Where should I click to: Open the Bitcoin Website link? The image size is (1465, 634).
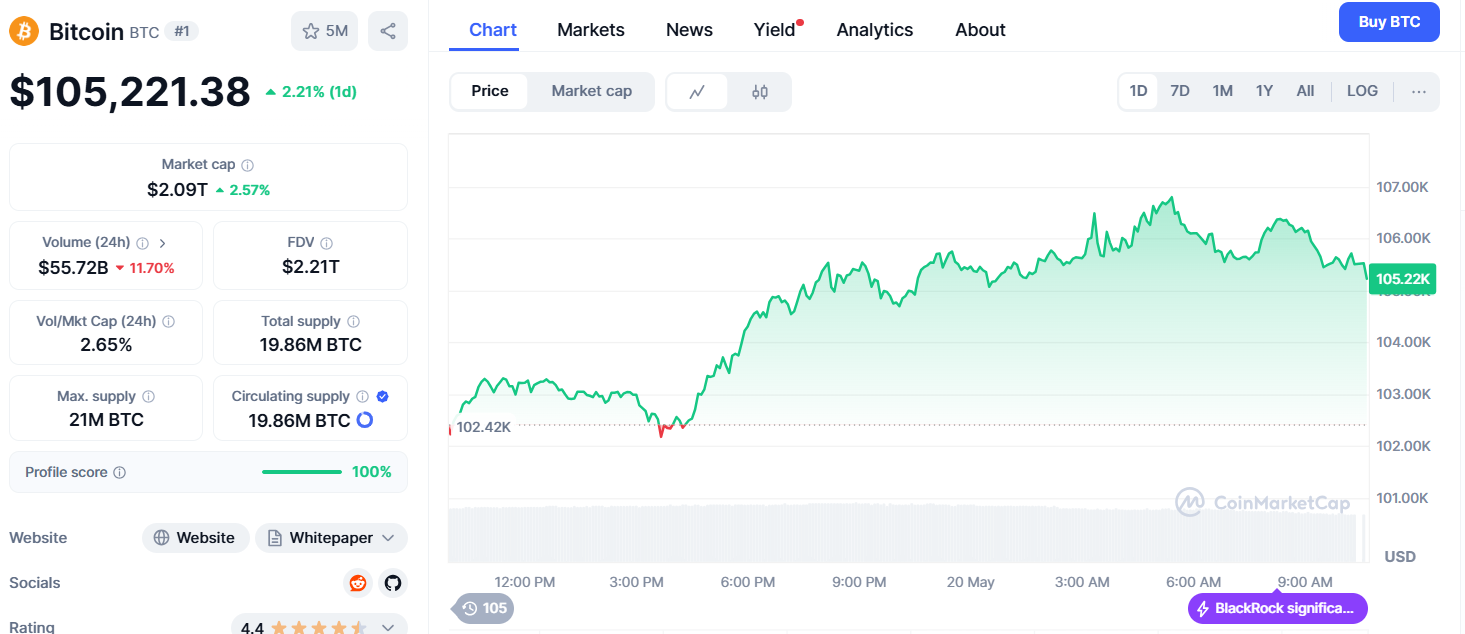[195, 538]
